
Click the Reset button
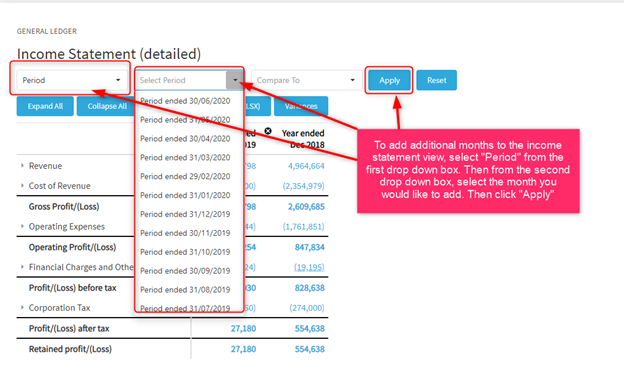[x=437, y=80]
